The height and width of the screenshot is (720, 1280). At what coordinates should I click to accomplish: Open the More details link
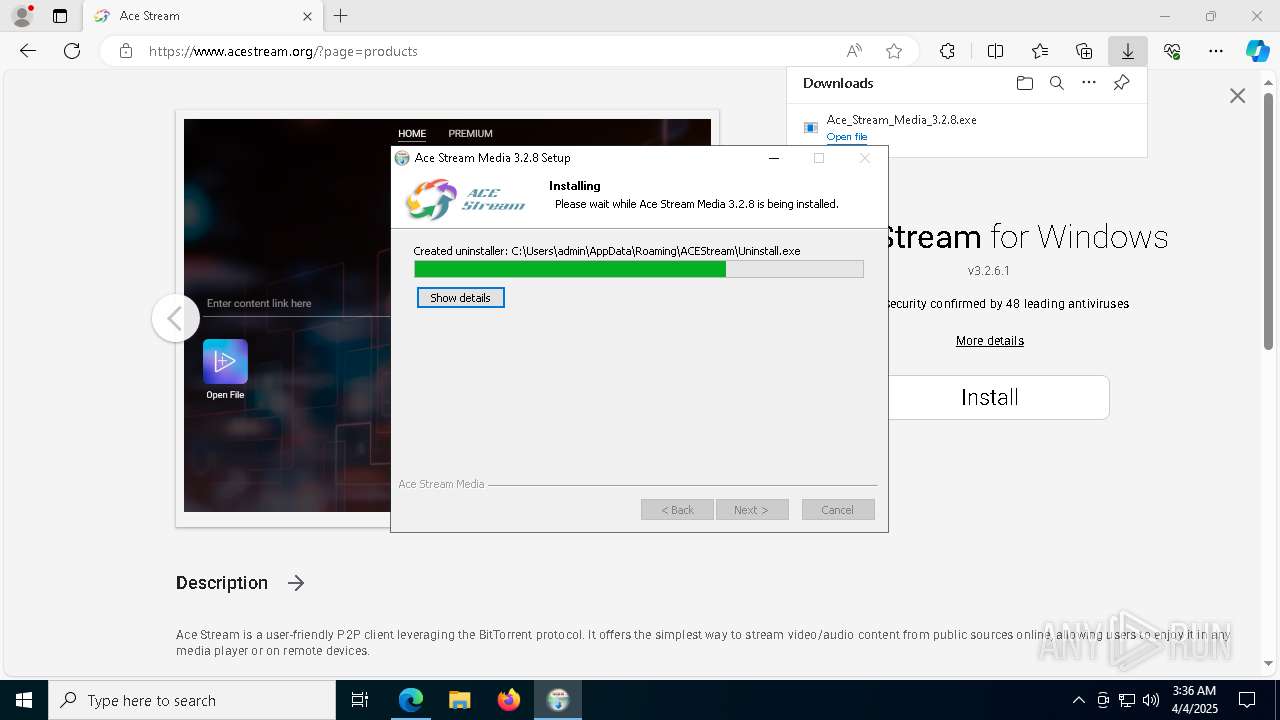point(990,341)
